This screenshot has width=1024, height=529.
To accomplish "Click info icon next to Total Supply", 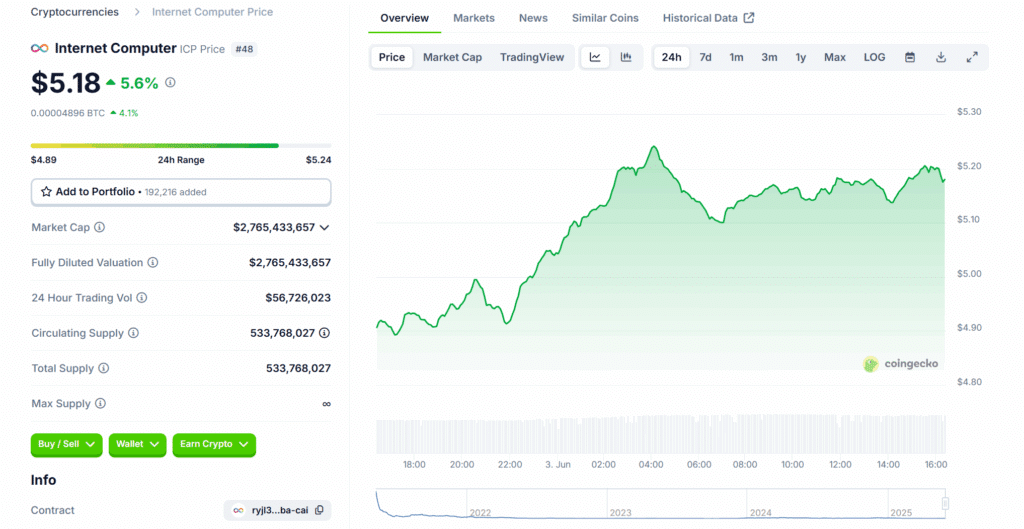I will pyautogui.click(x=104, y=368).
